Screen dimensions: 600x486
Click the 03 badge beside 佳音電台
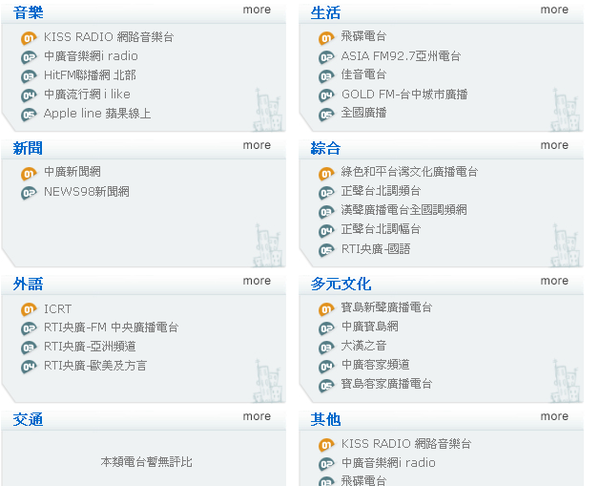(x=326, y=76)
